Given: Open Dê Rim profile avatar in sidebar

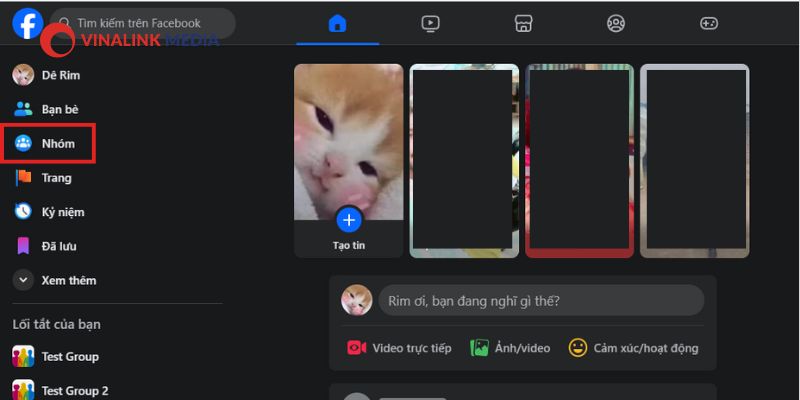Looking at the screenshot, I should [23, 75].
